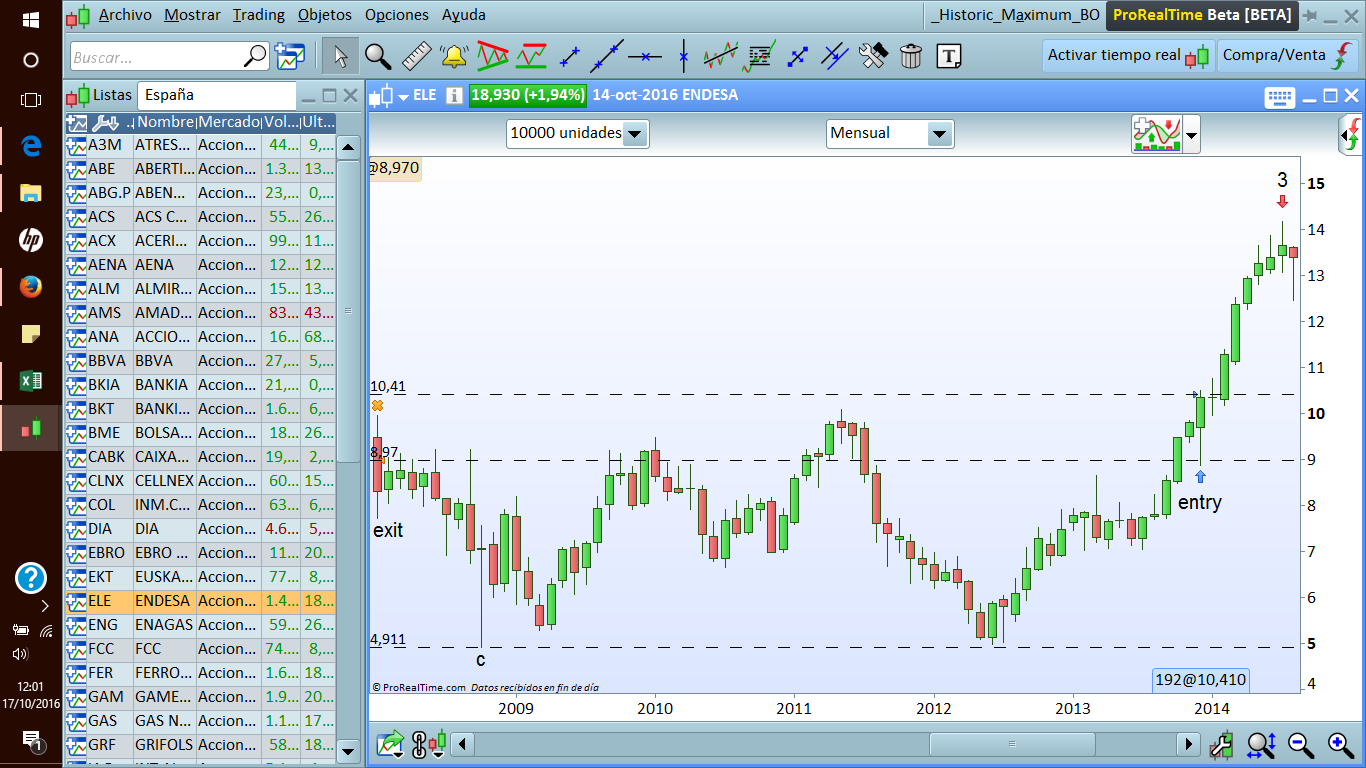Click the lists configuration wrench icon
Screen dimensions: 1366x768
(105, 123)
